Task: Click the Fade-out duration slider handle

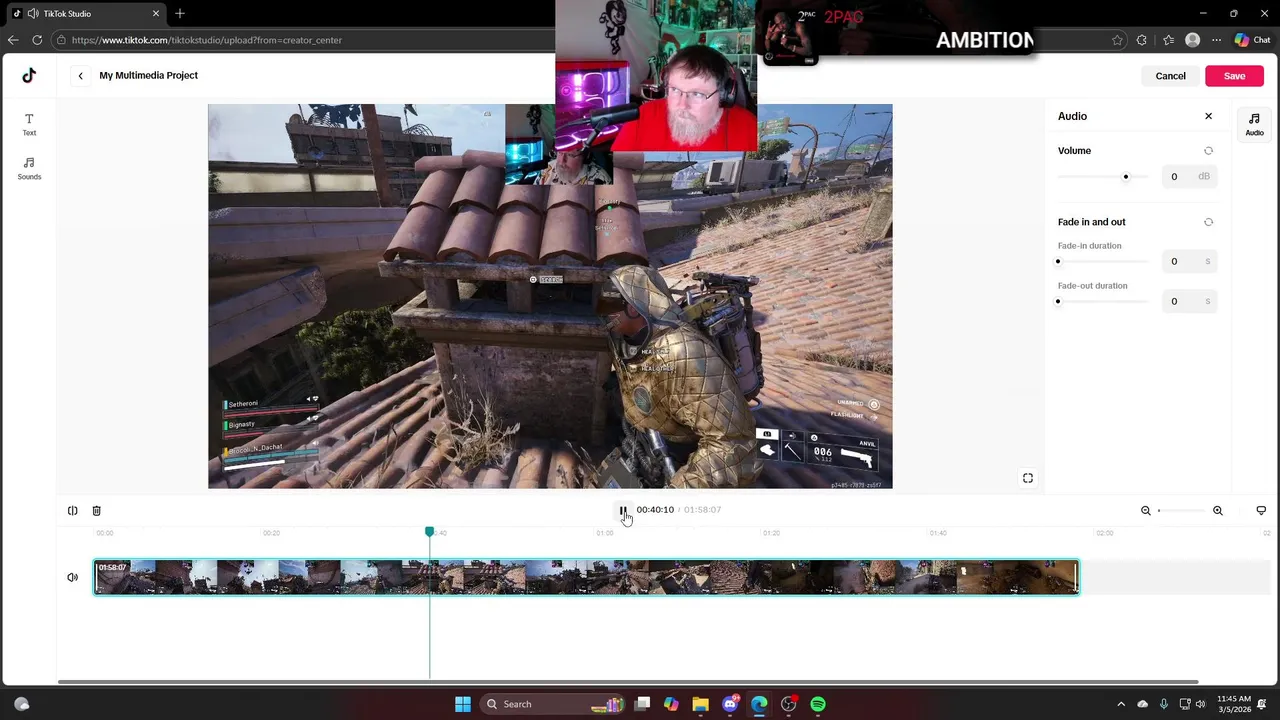Action: pyautogui.click(x=1058, y=302)
